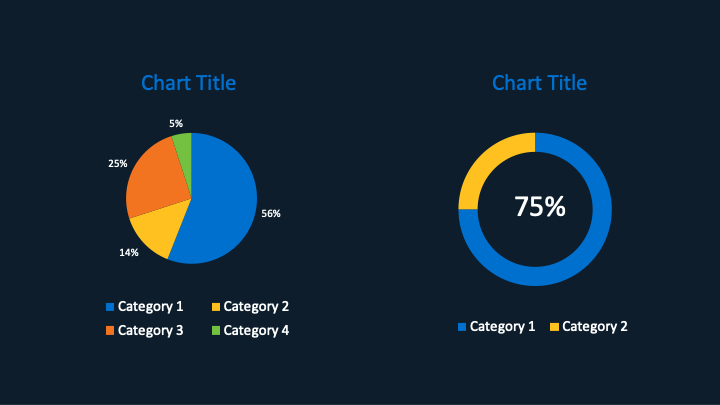Click the 25% data label

pos(118,163)
